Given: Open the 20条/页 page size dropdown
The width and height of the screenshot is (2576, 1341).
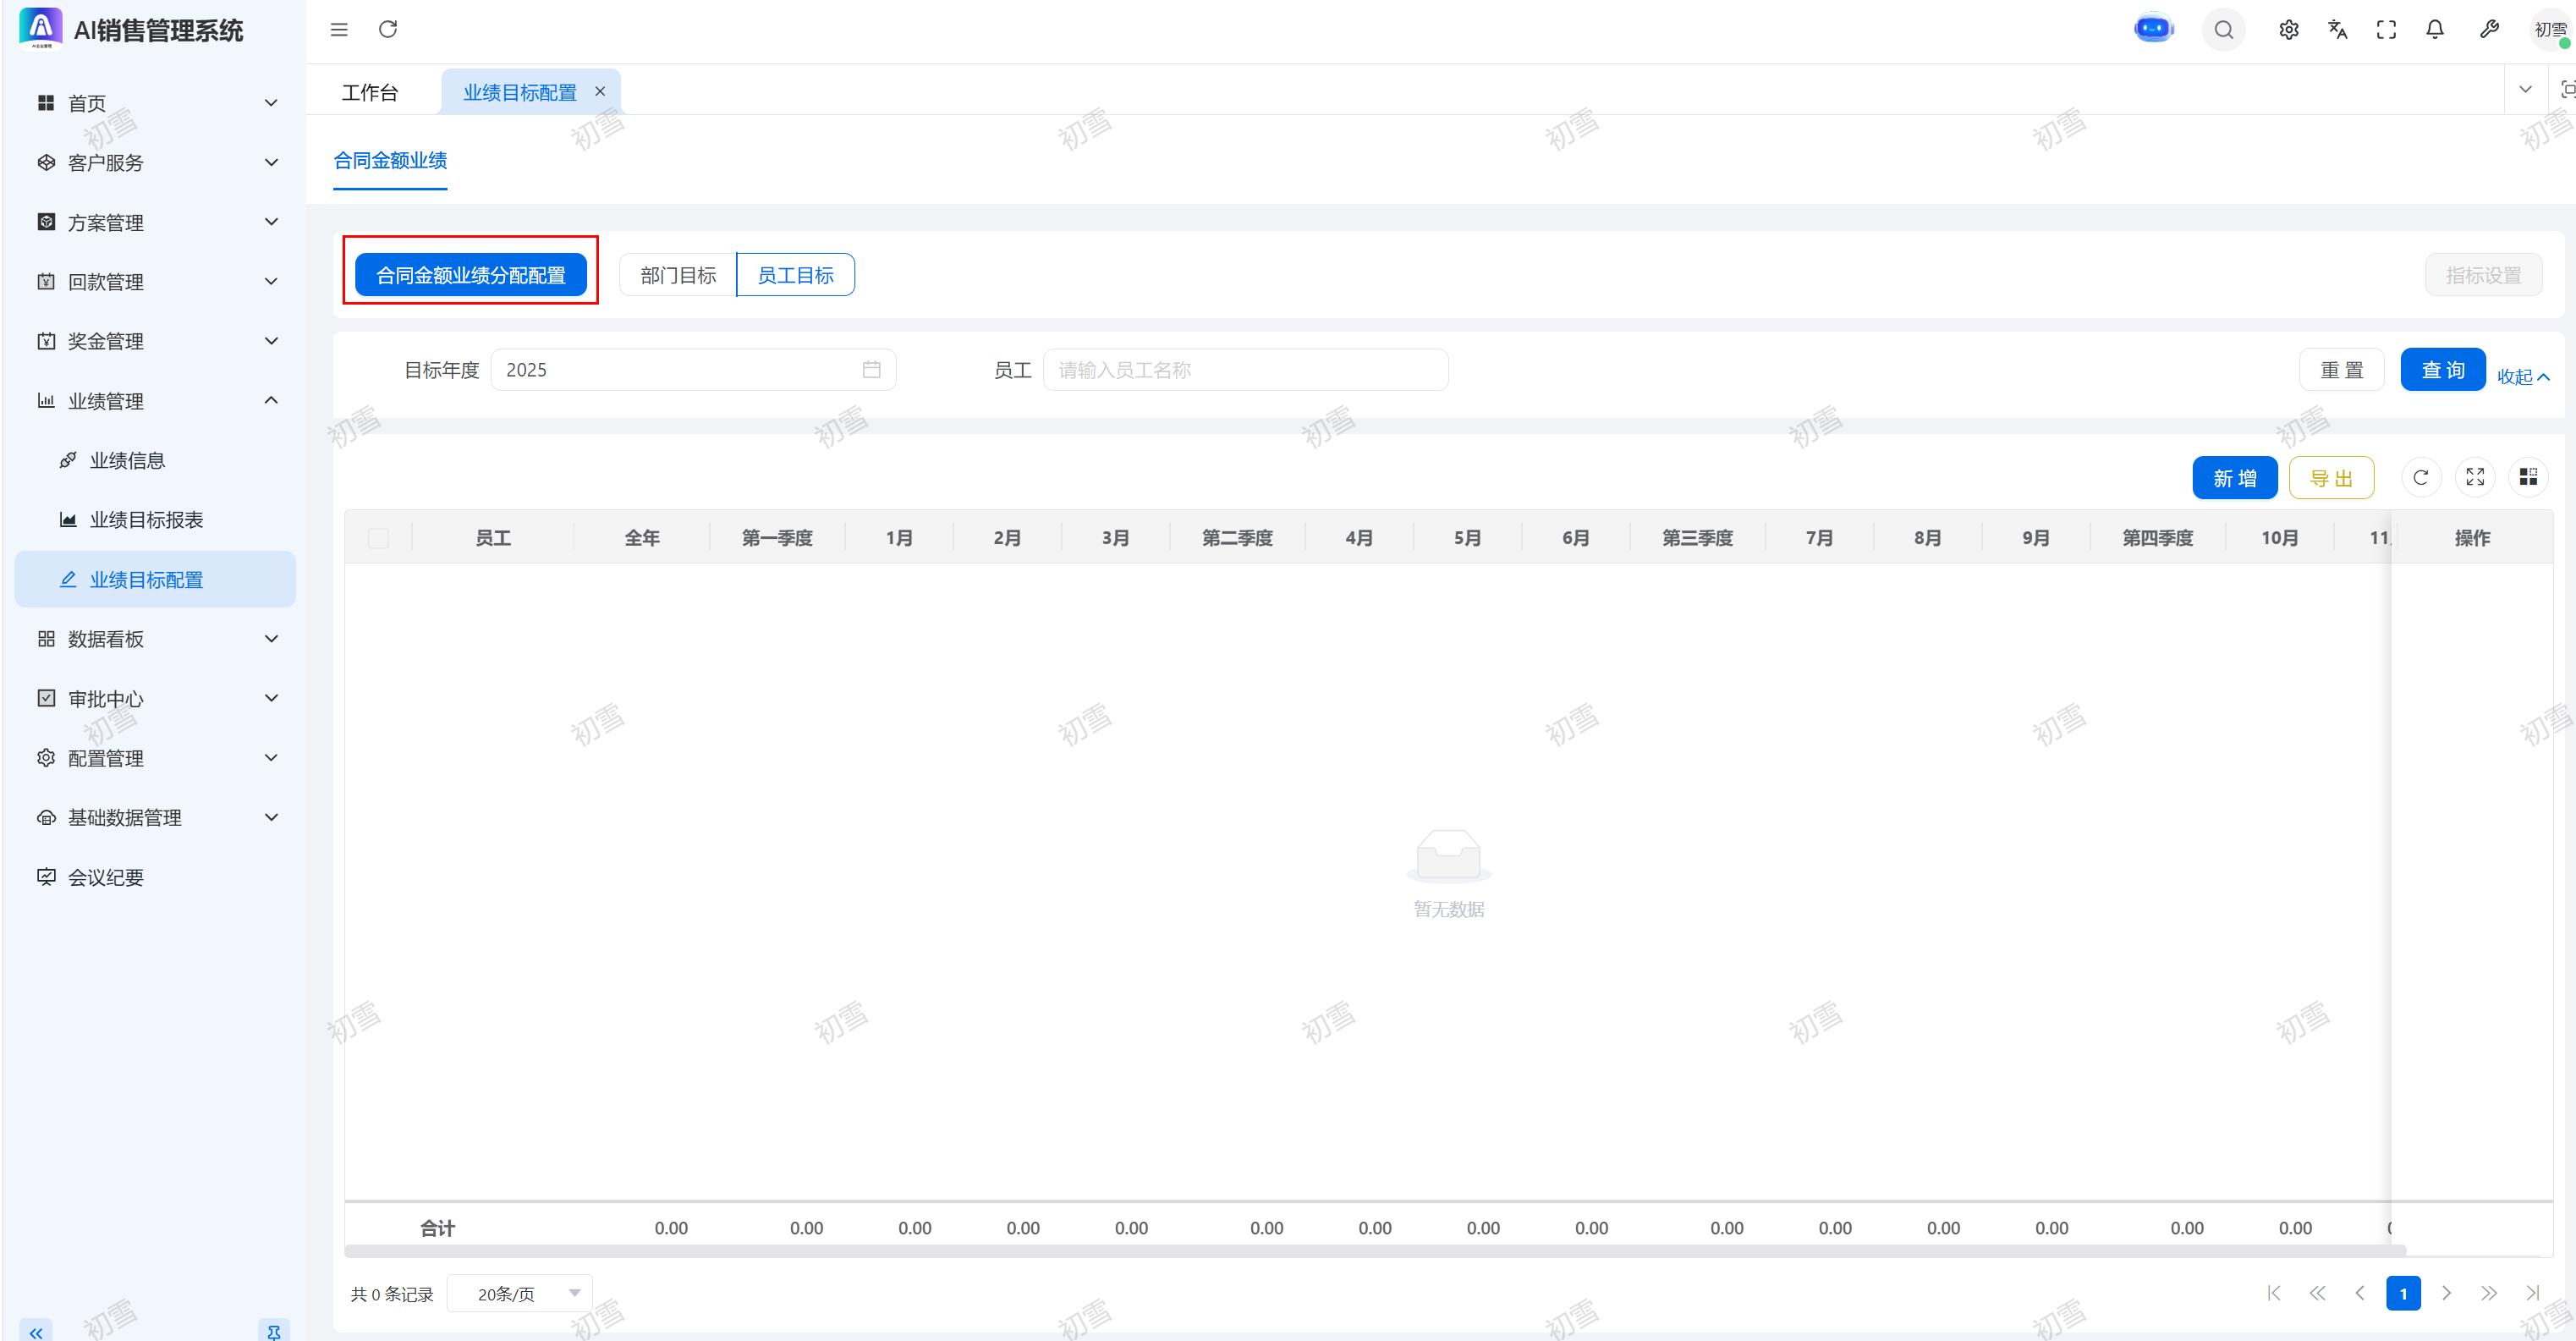Looking at the screenshot, I should pyautogui.click(x=520, y=1293).
